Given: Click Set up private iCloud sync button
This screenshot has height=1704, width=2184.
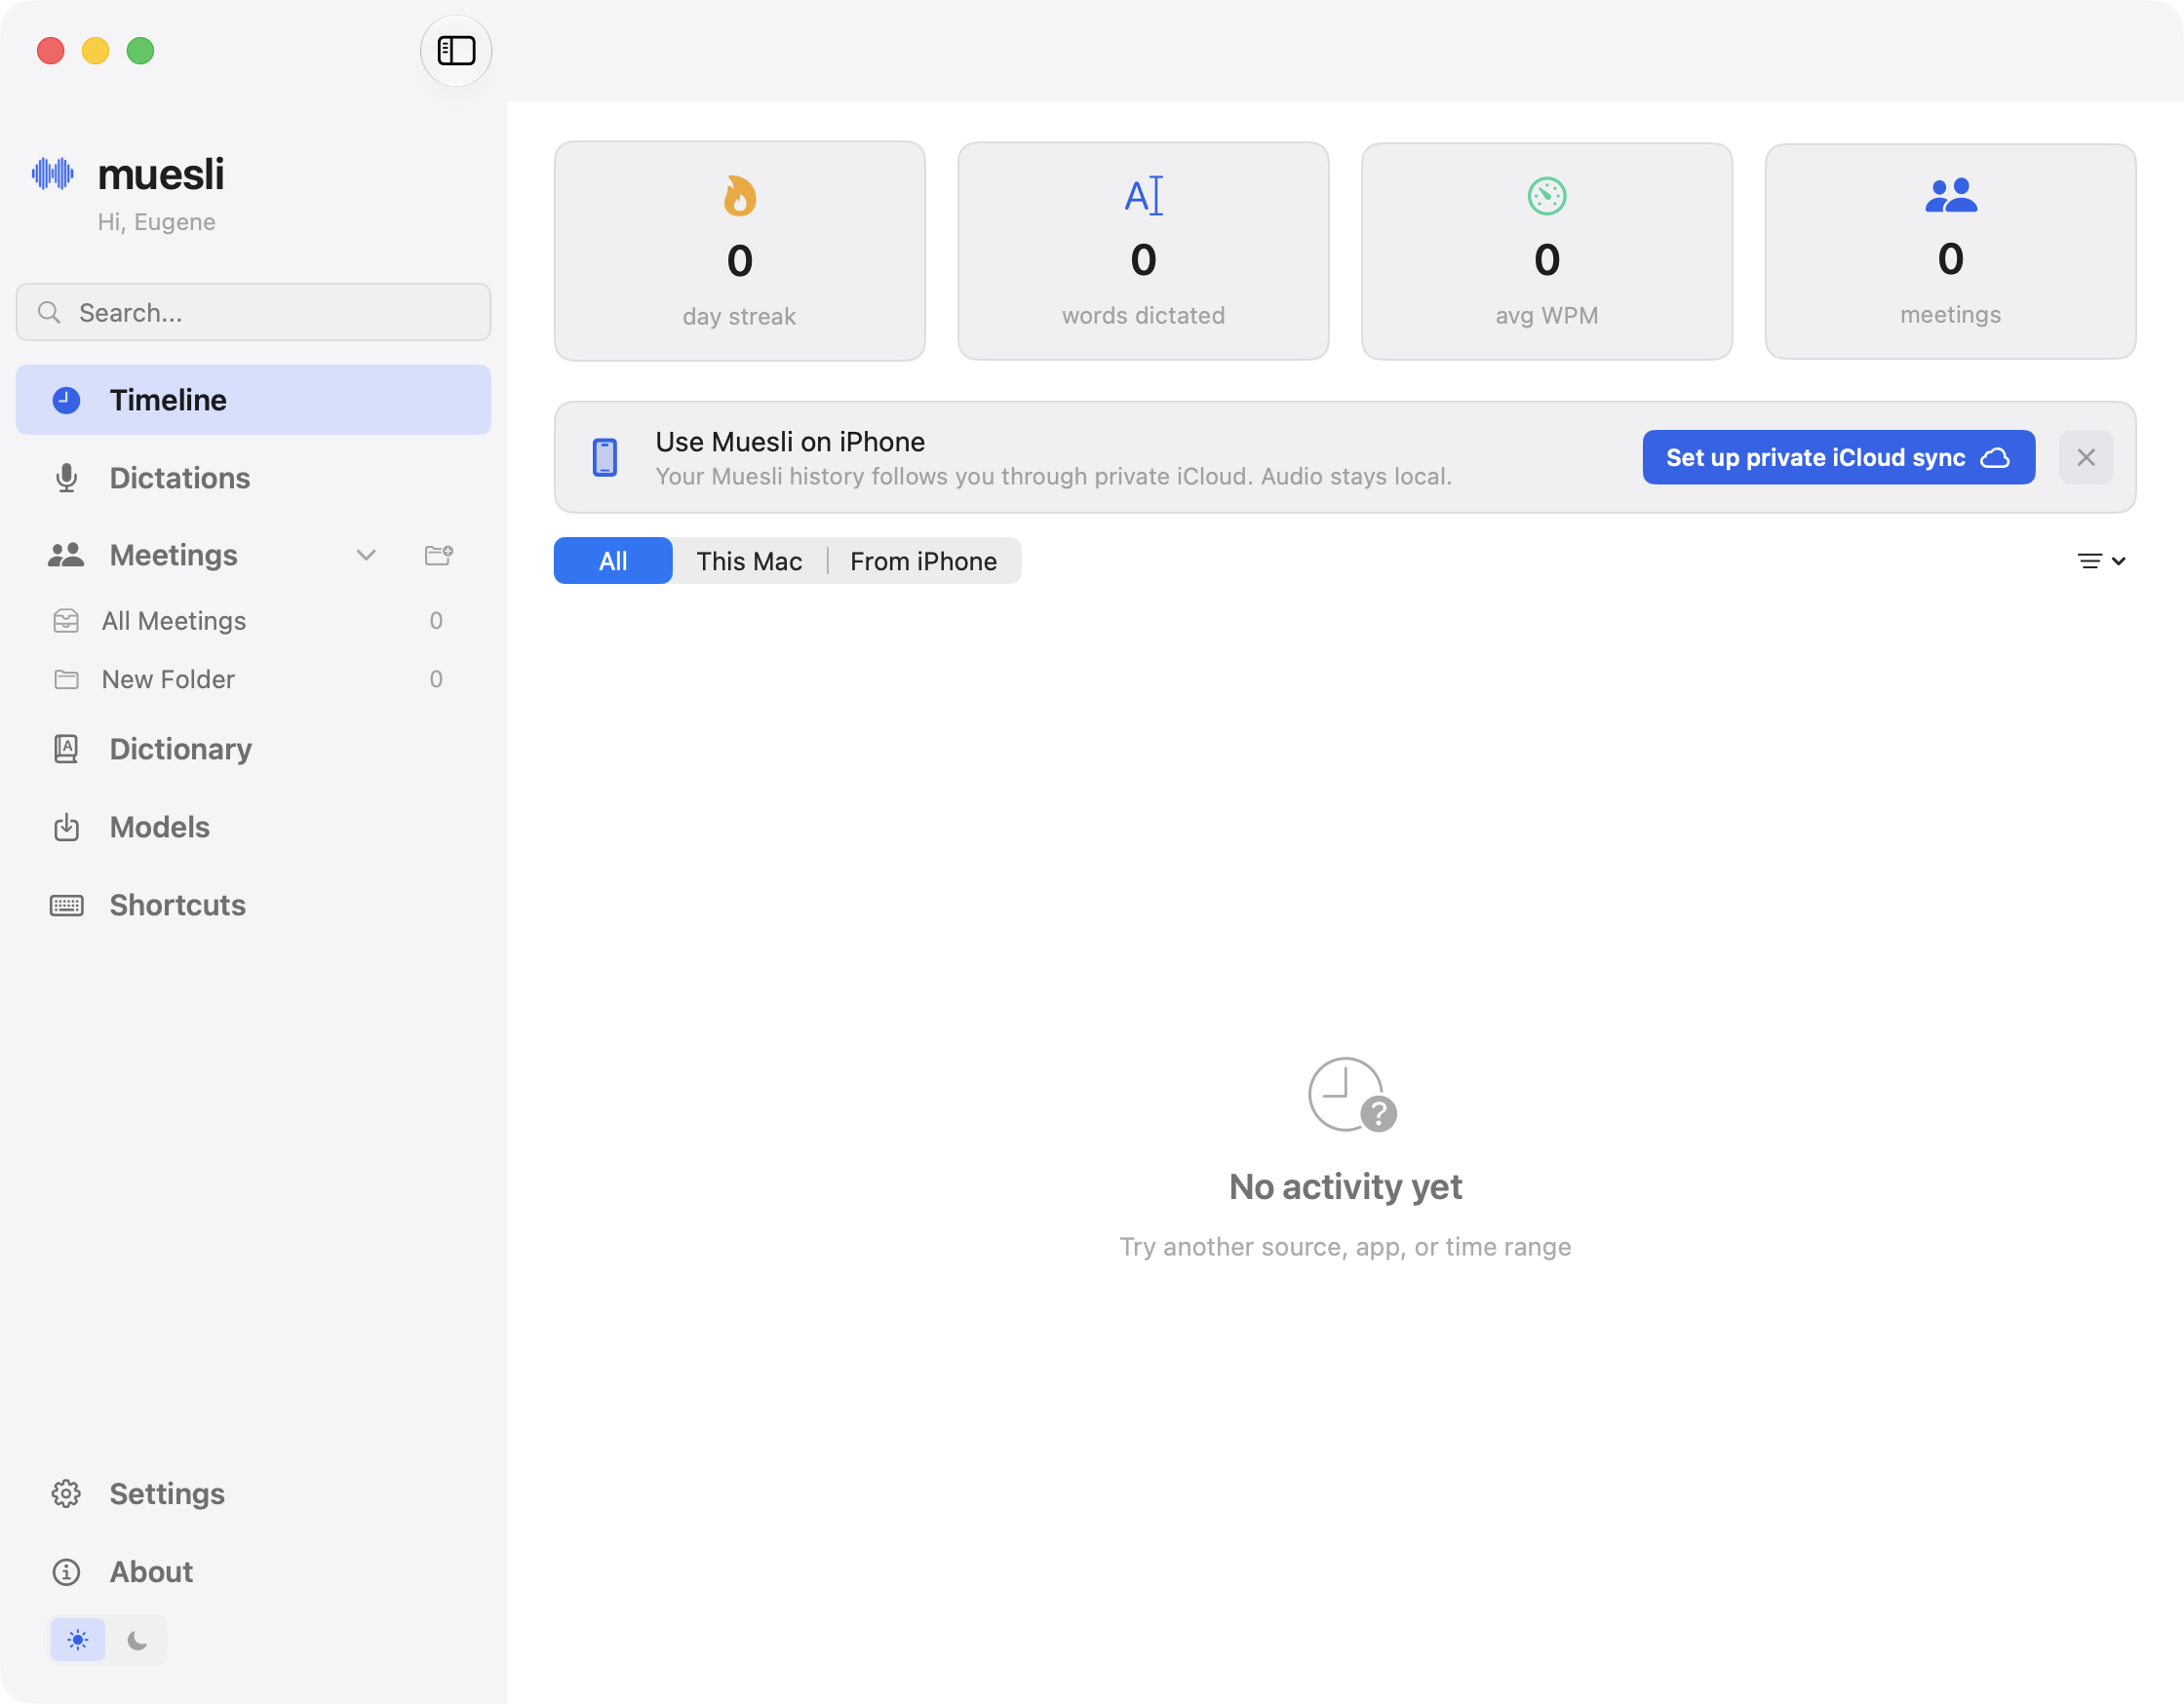Looking at the screenshot, I should (x=1839, y=457).
